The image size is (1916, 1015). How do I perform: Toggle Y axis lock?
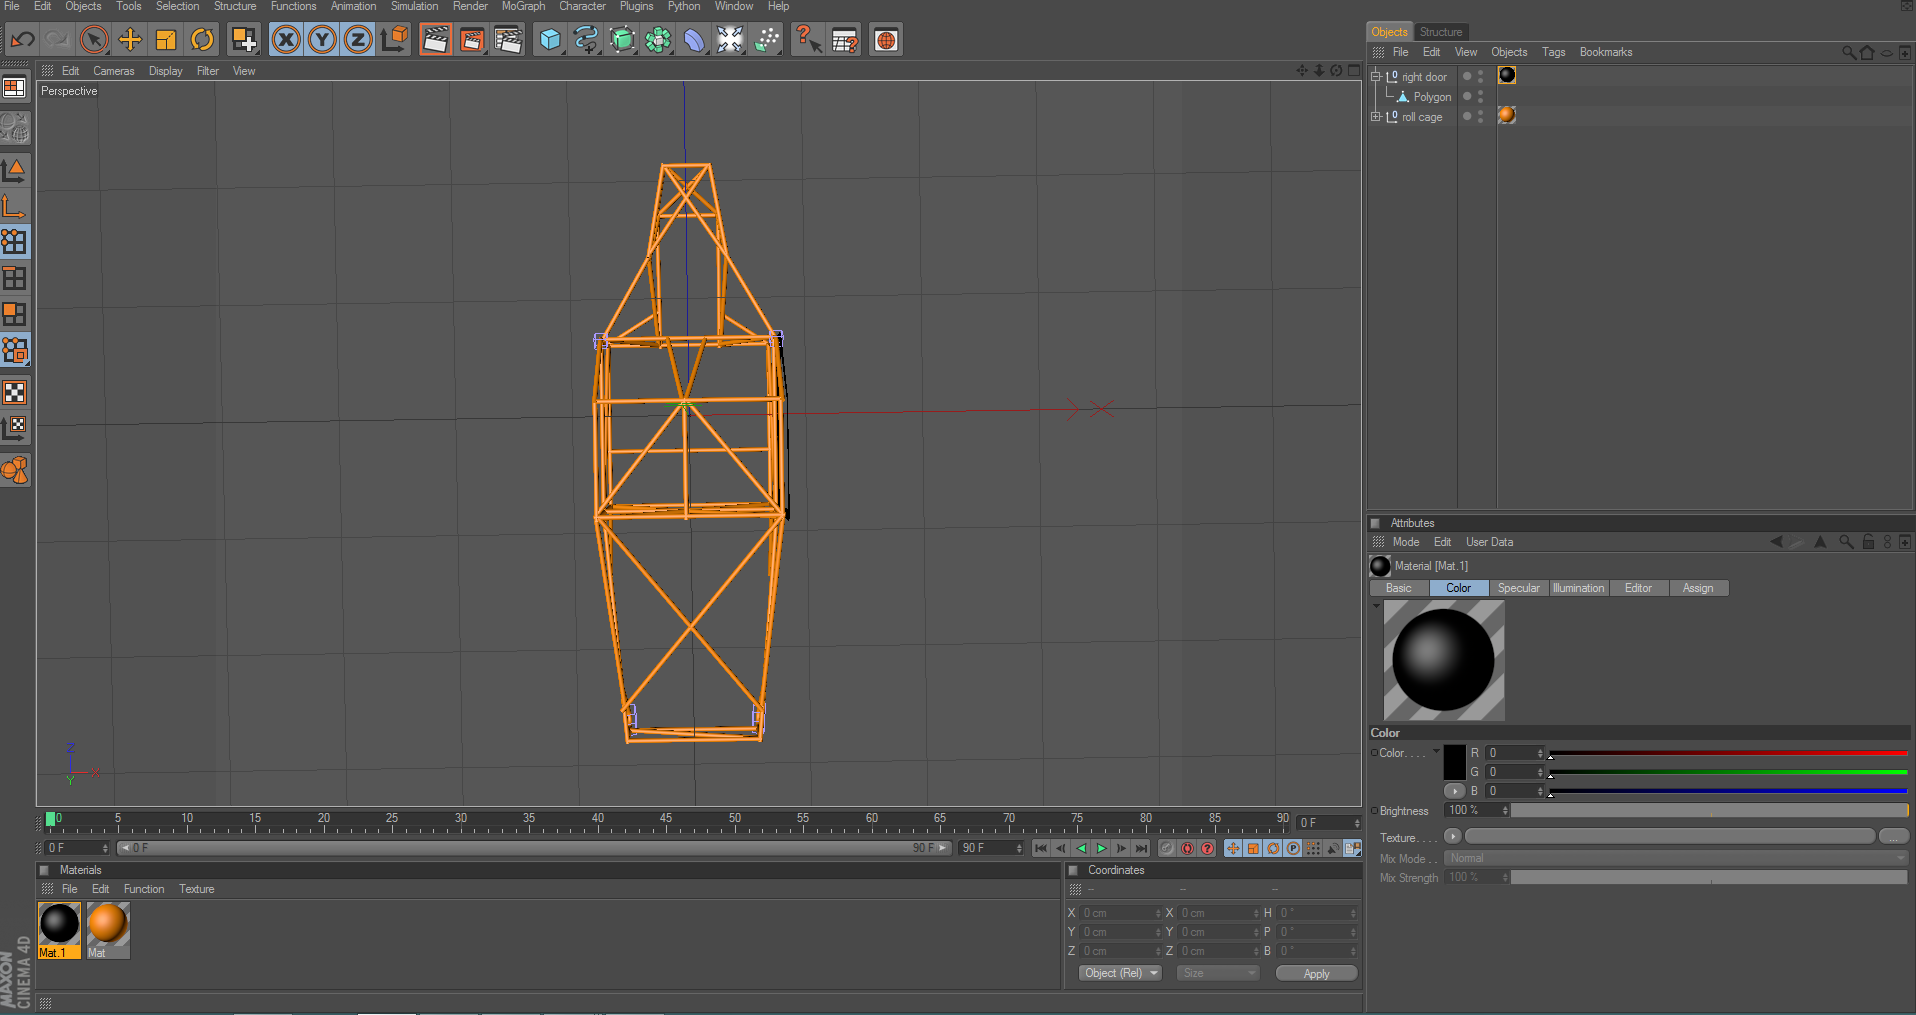(322, 40)
